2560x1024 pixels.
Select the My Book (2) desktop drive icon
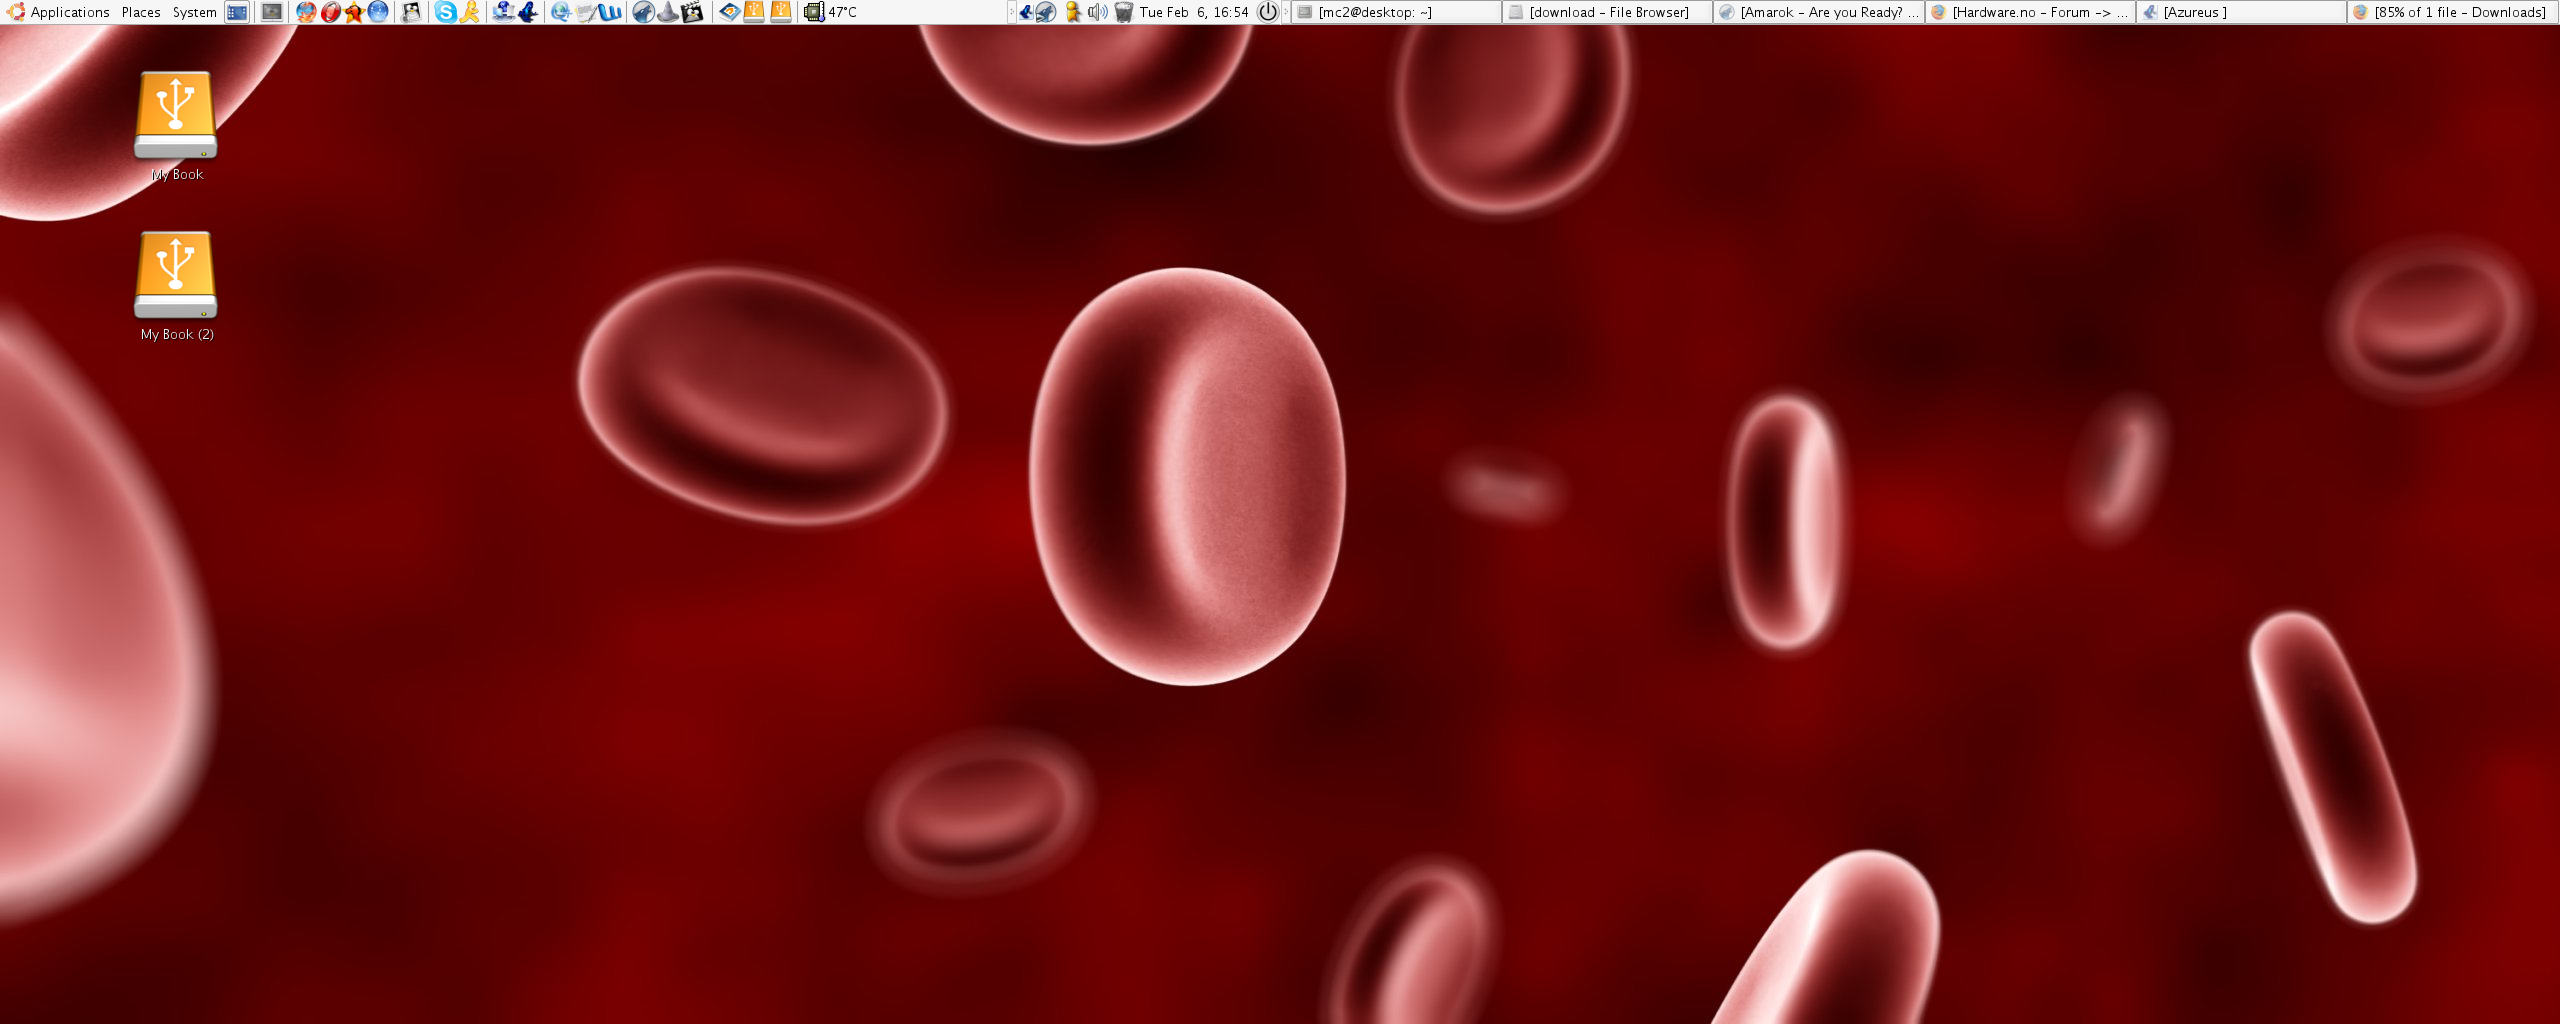click(176, 275)
